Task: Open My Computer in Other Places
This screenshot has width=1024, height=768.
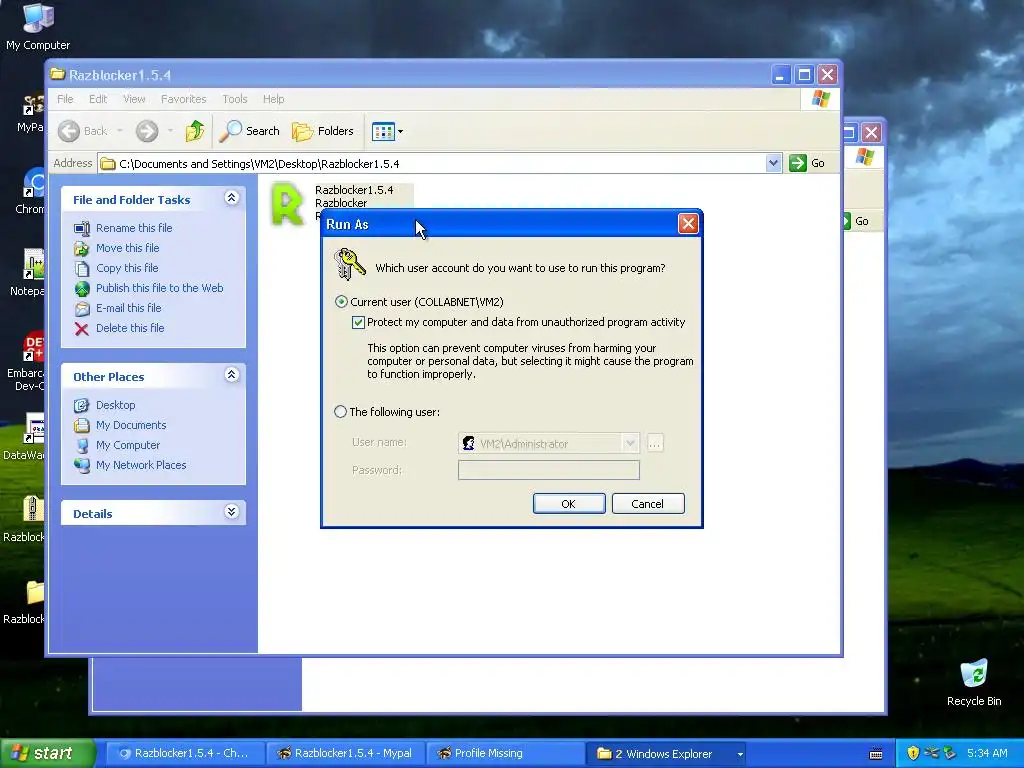Action: tap(127, 445)
